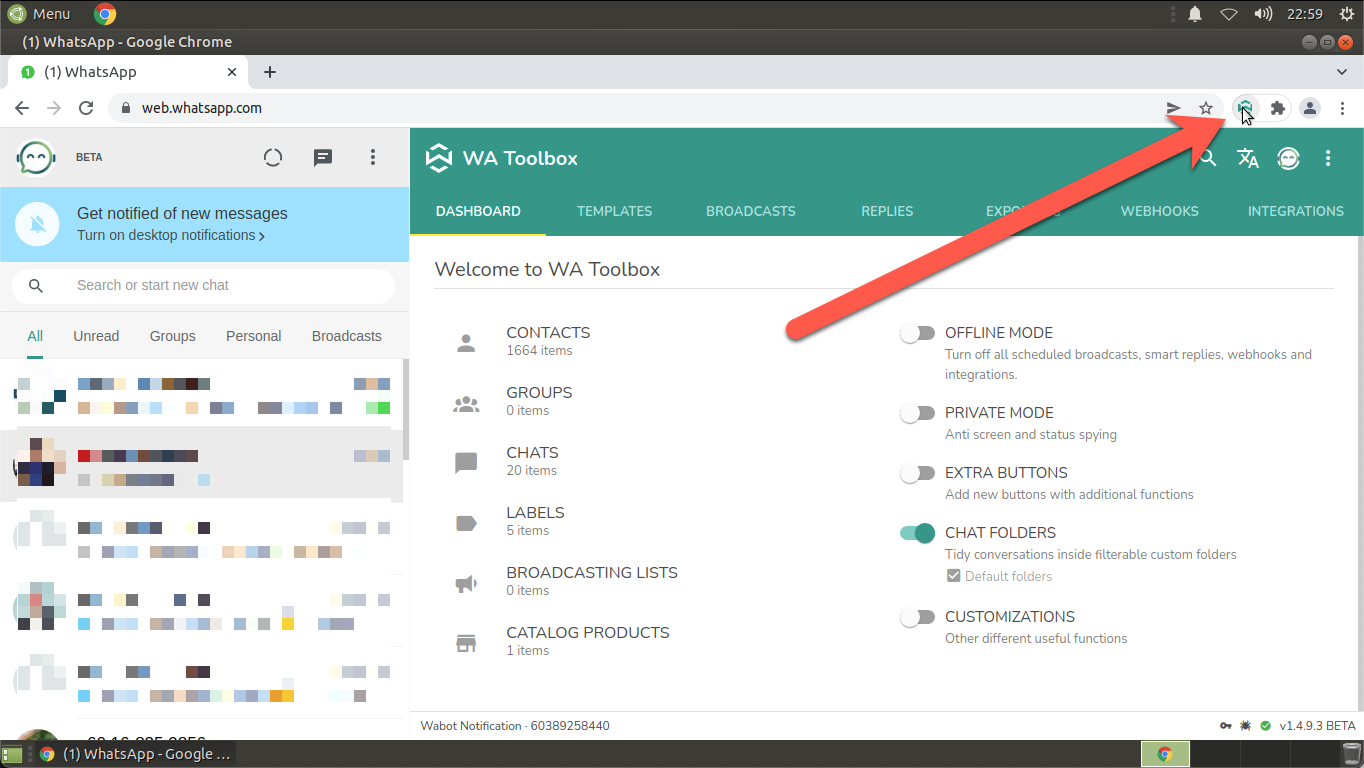Filter chats by Groups folder
Image resolution: width=1364 pixels, height=768 pixels.
173,336
